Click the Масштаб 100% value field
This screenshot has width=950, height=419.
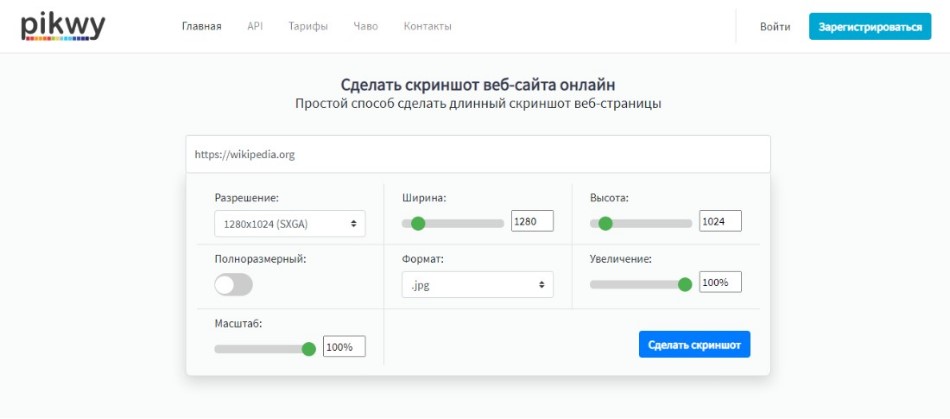[344, 346]
